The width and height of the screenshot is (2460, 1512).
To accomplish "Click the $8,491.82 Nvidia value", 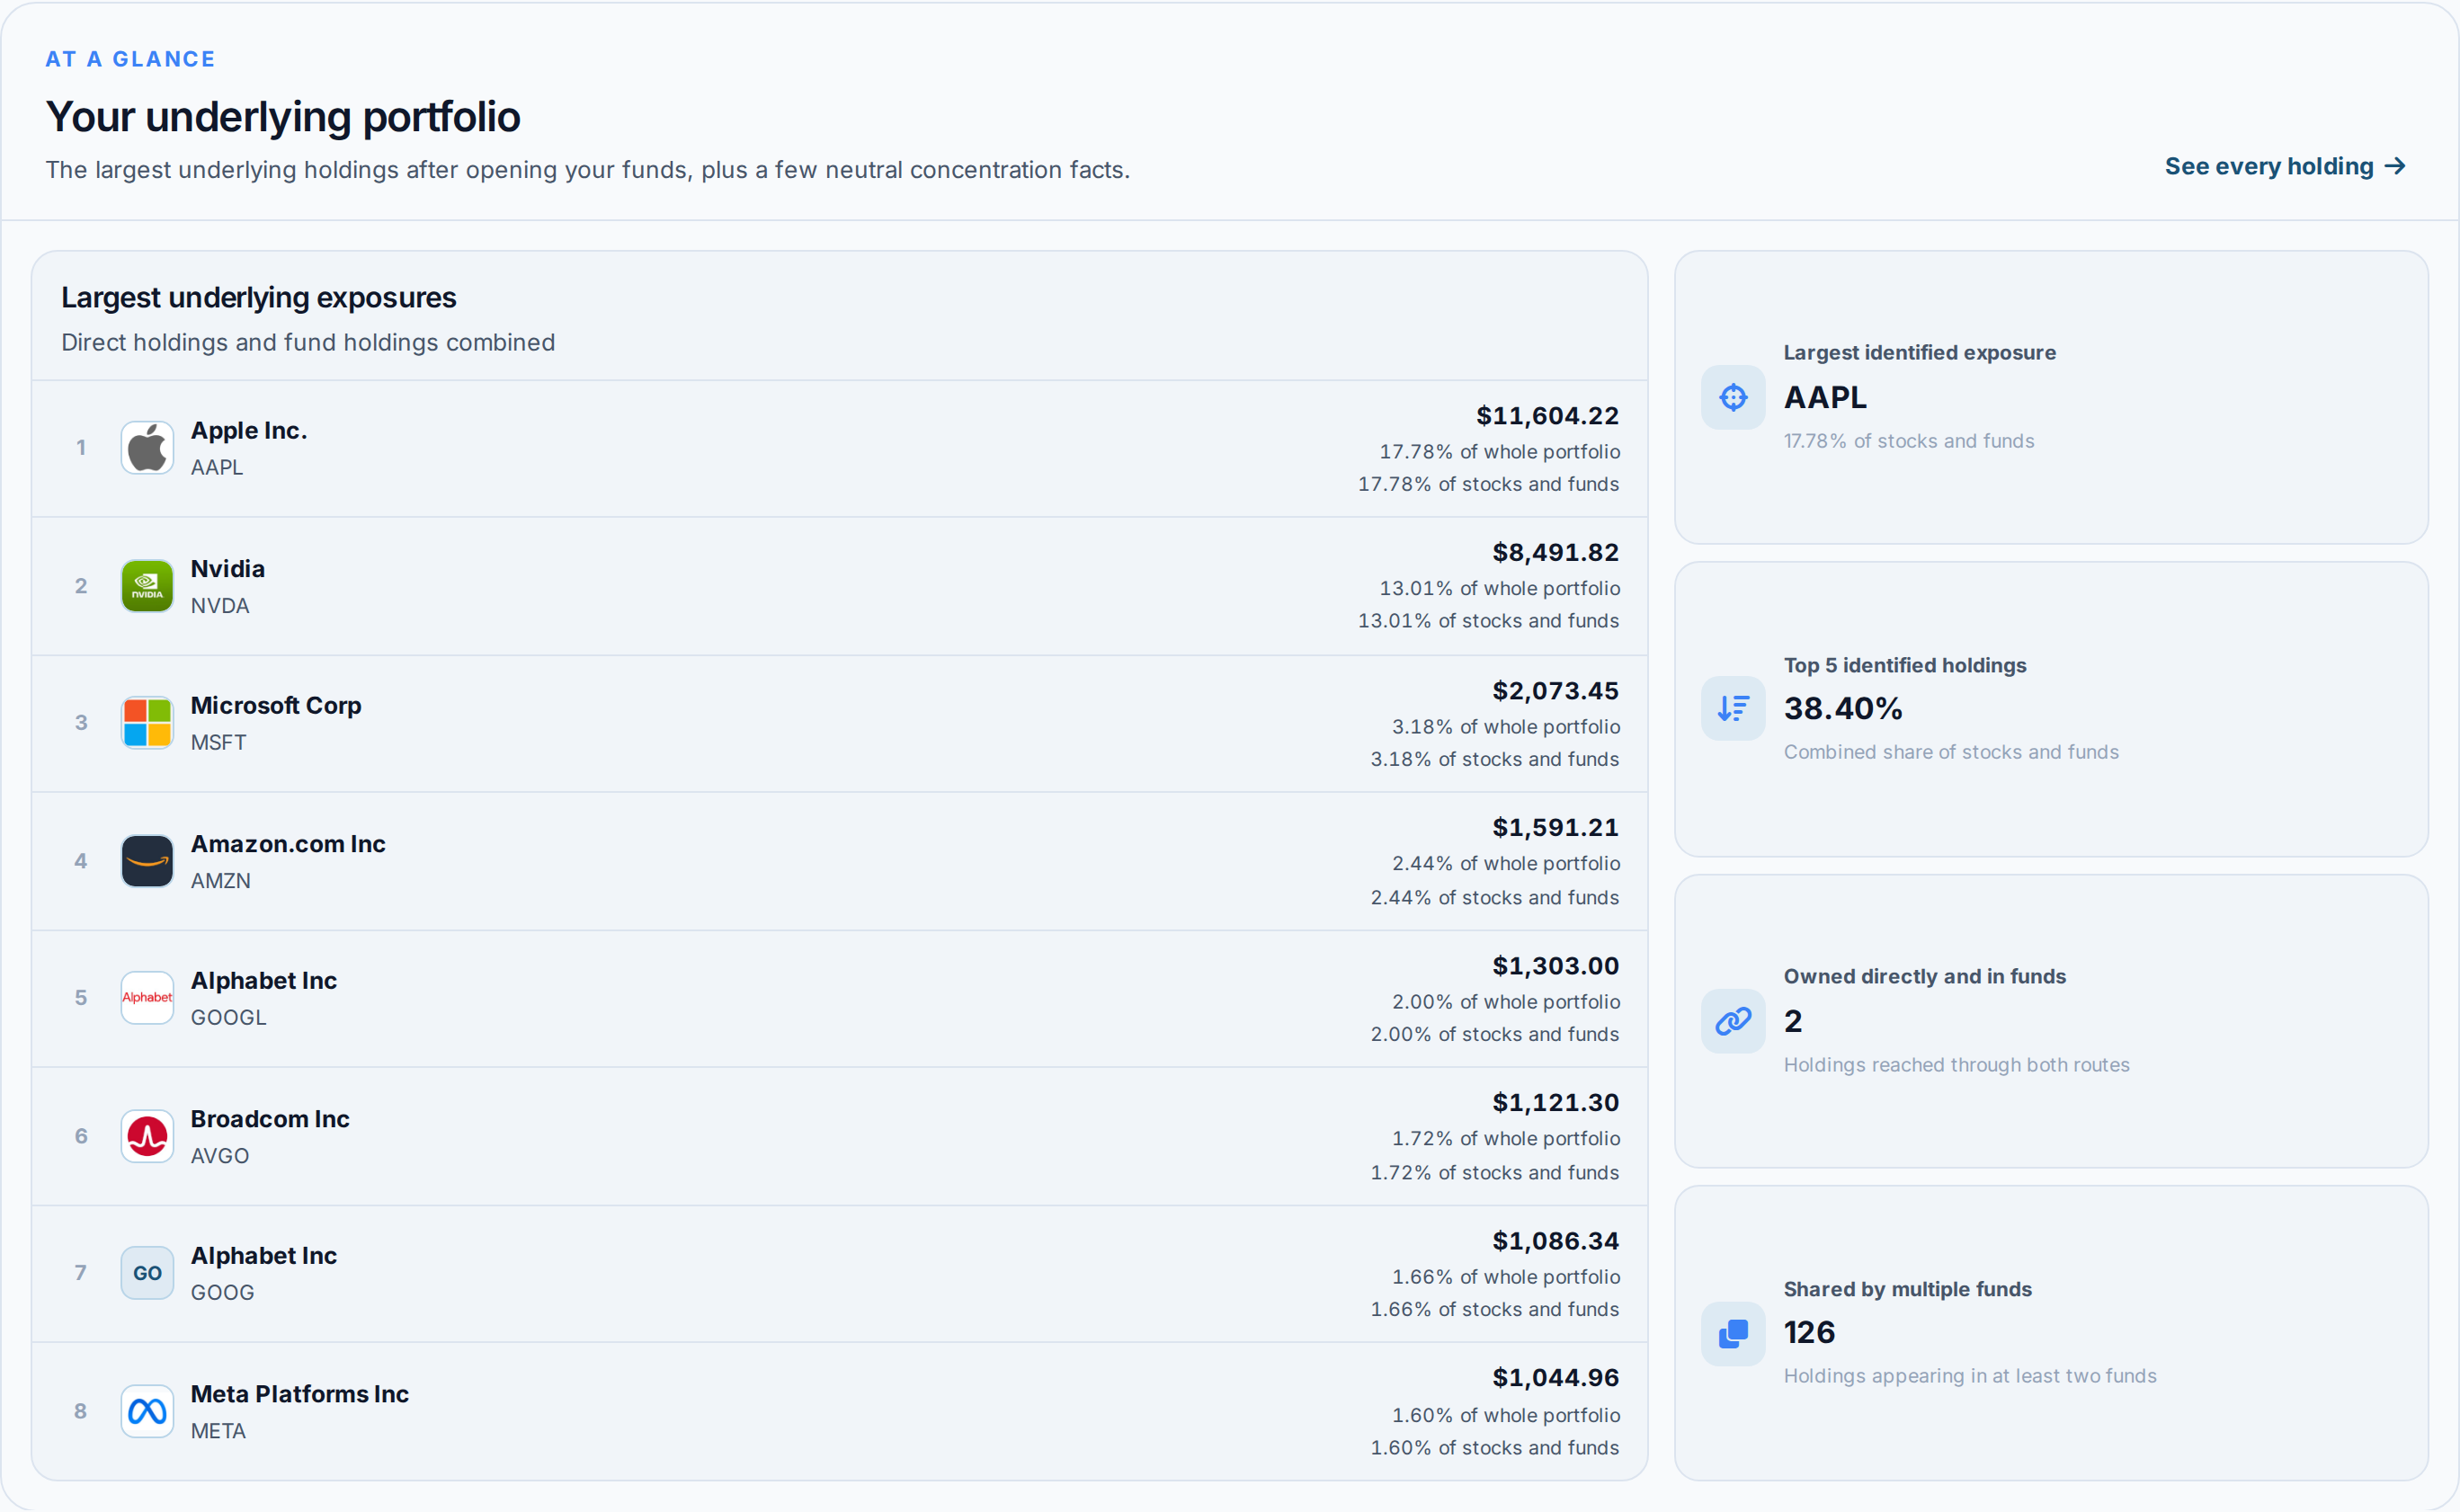I will tap(1556, 553).
